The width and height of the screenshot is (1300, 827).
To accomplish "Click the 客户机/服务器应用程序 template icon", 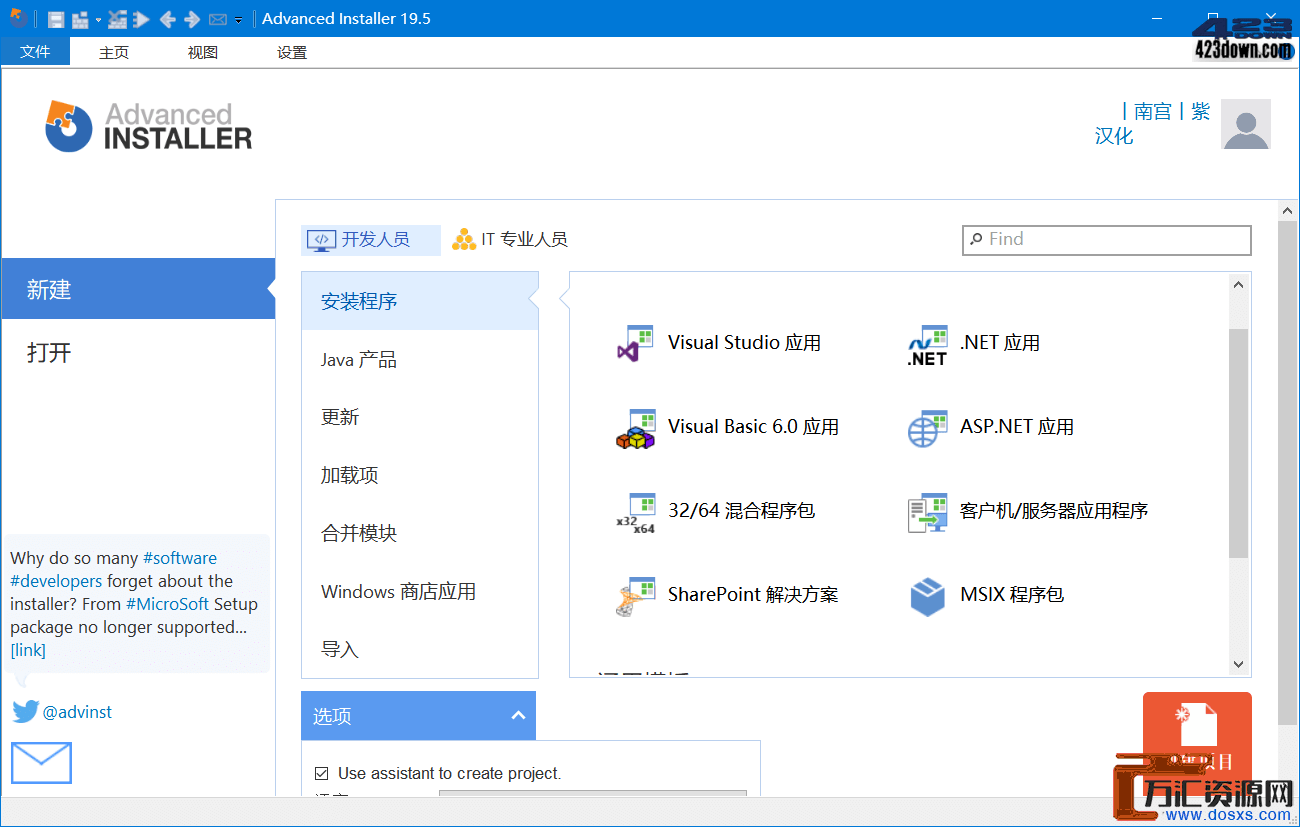I will [x=927, y=512].
